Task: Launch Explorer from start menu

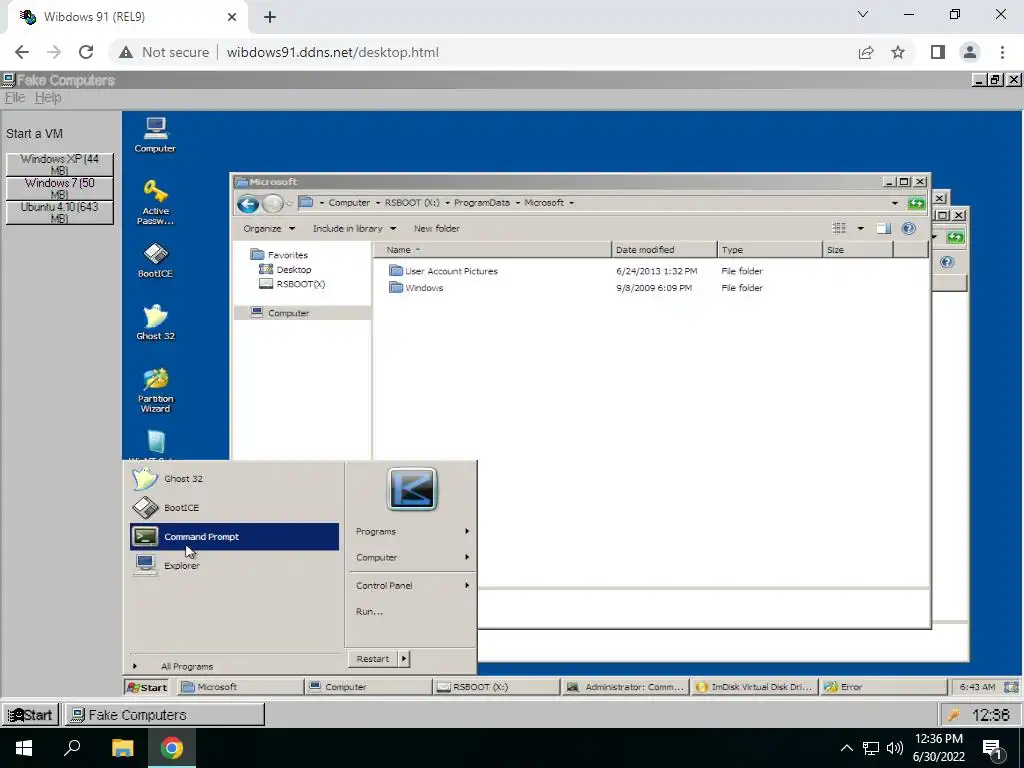Action: pyautogui.click(x=234, y=566)
